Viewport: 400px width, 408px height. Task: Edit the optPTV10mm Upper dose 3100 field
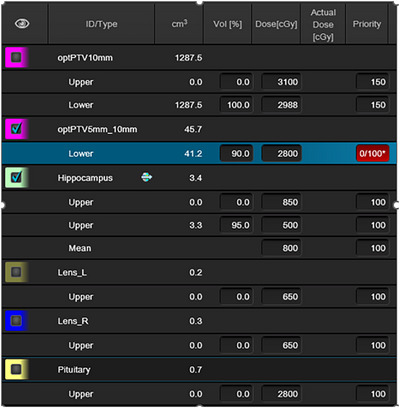tap(281, 82)
